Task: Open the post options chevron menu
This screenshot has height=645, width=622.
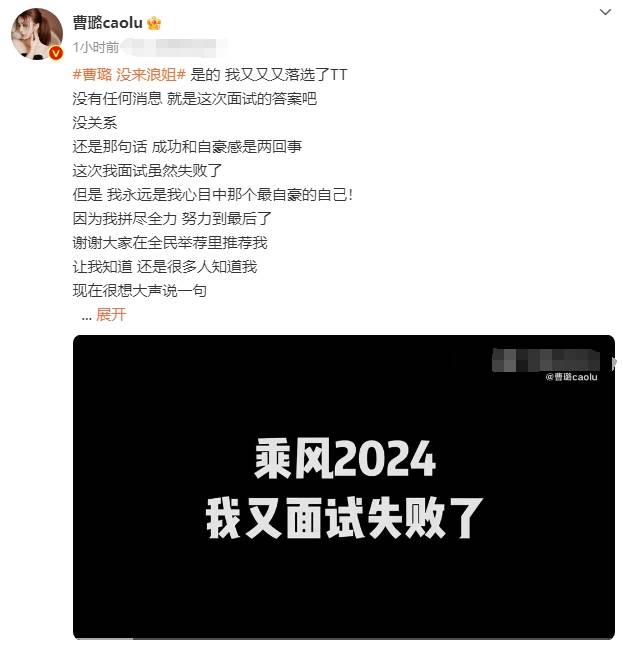Action: click(x=605, y=12)
